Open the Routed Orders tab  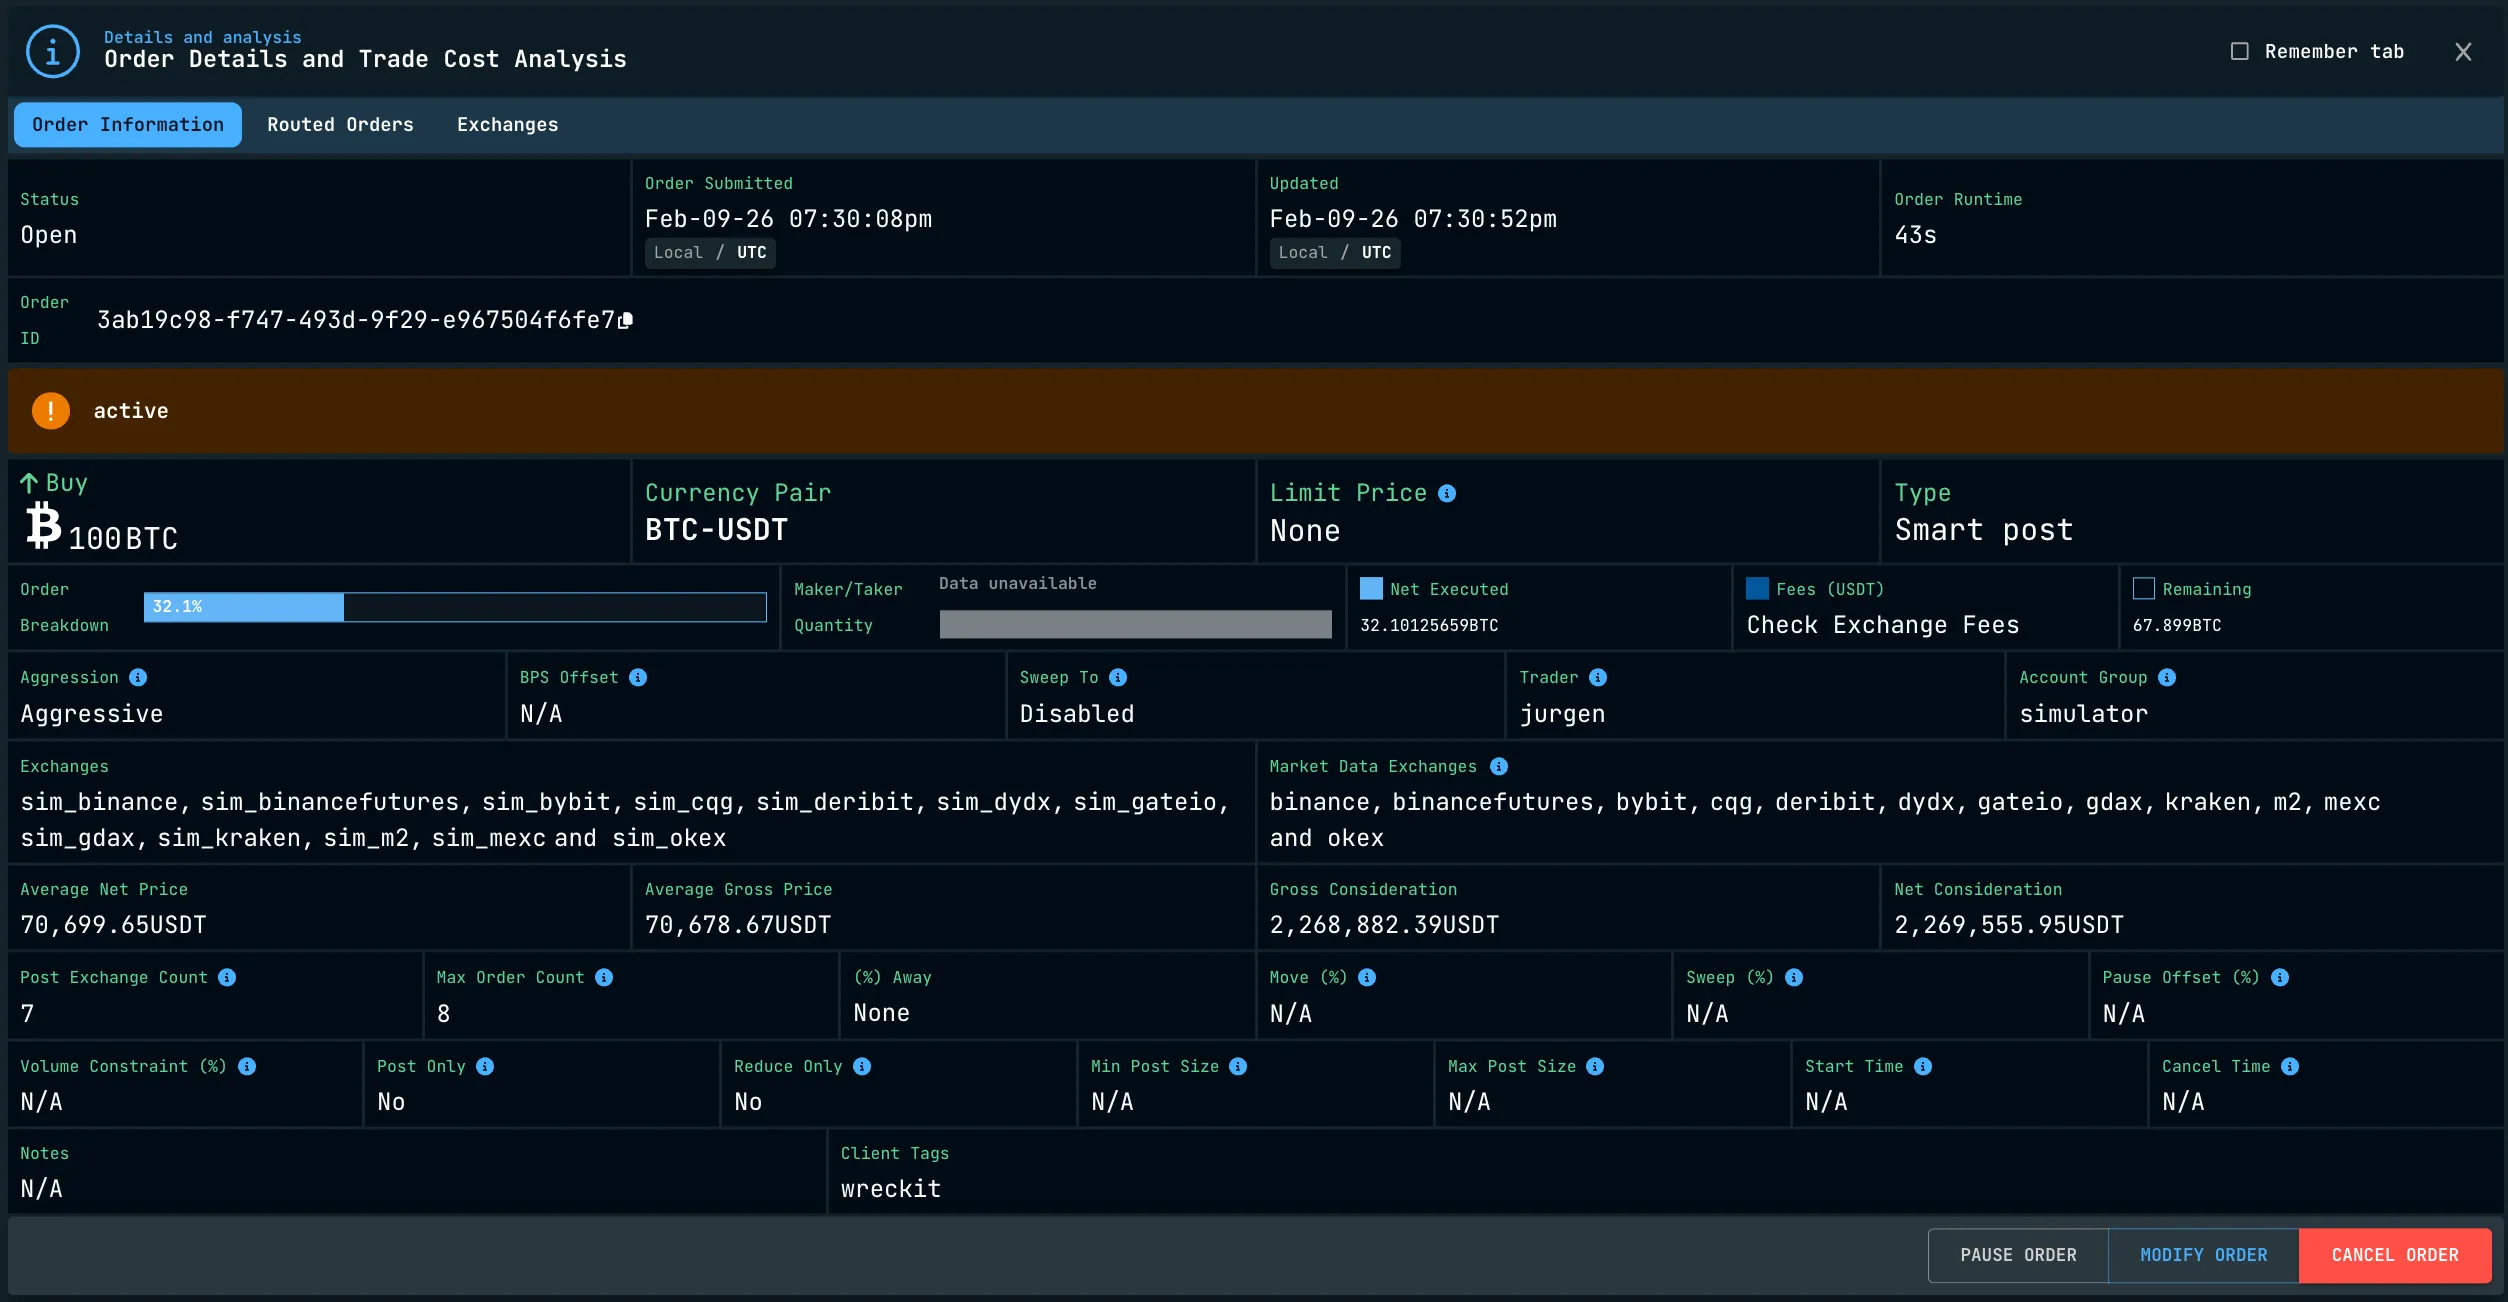pos(340,125)
